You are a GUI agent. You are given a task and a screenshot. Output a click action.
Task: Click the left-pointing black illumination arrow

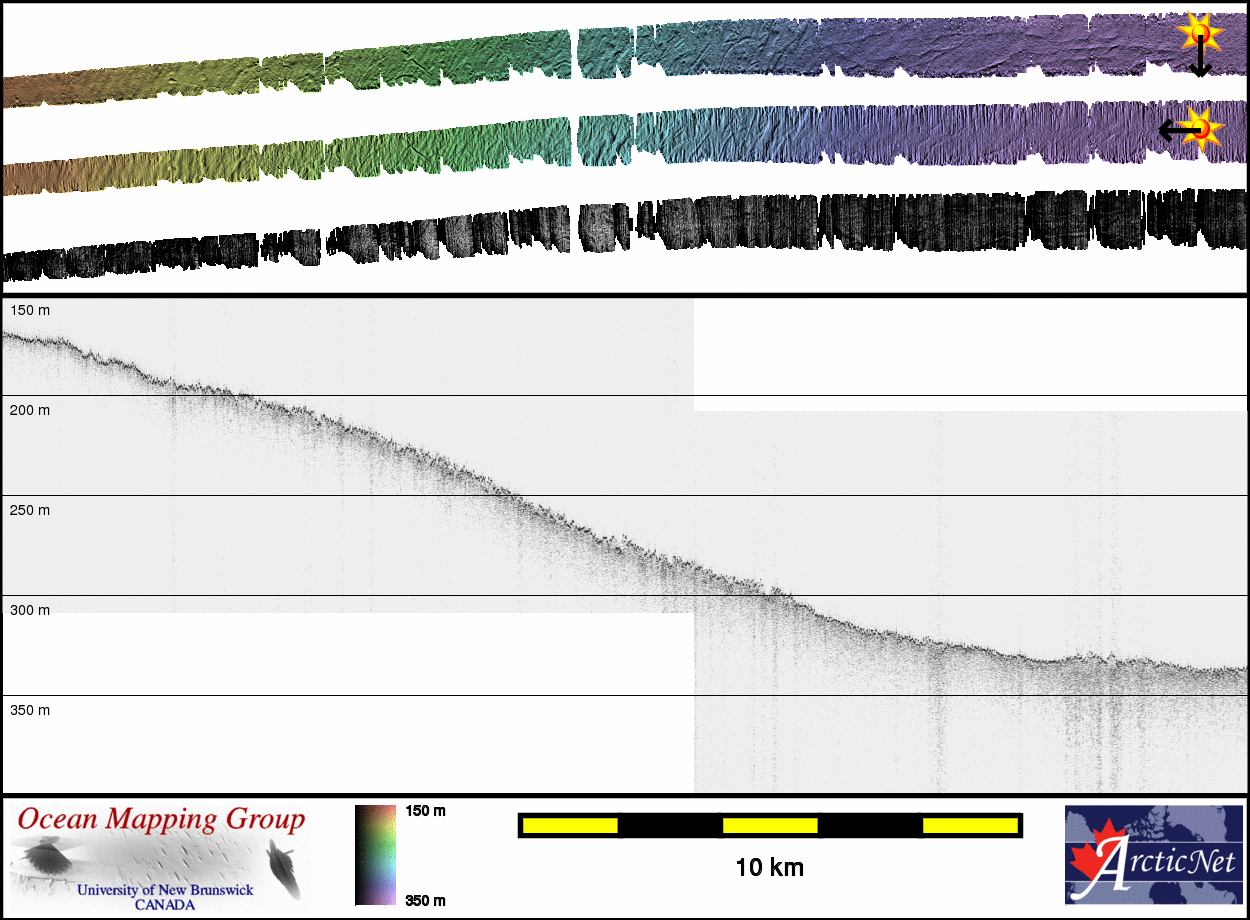(x=1174, y=129)
